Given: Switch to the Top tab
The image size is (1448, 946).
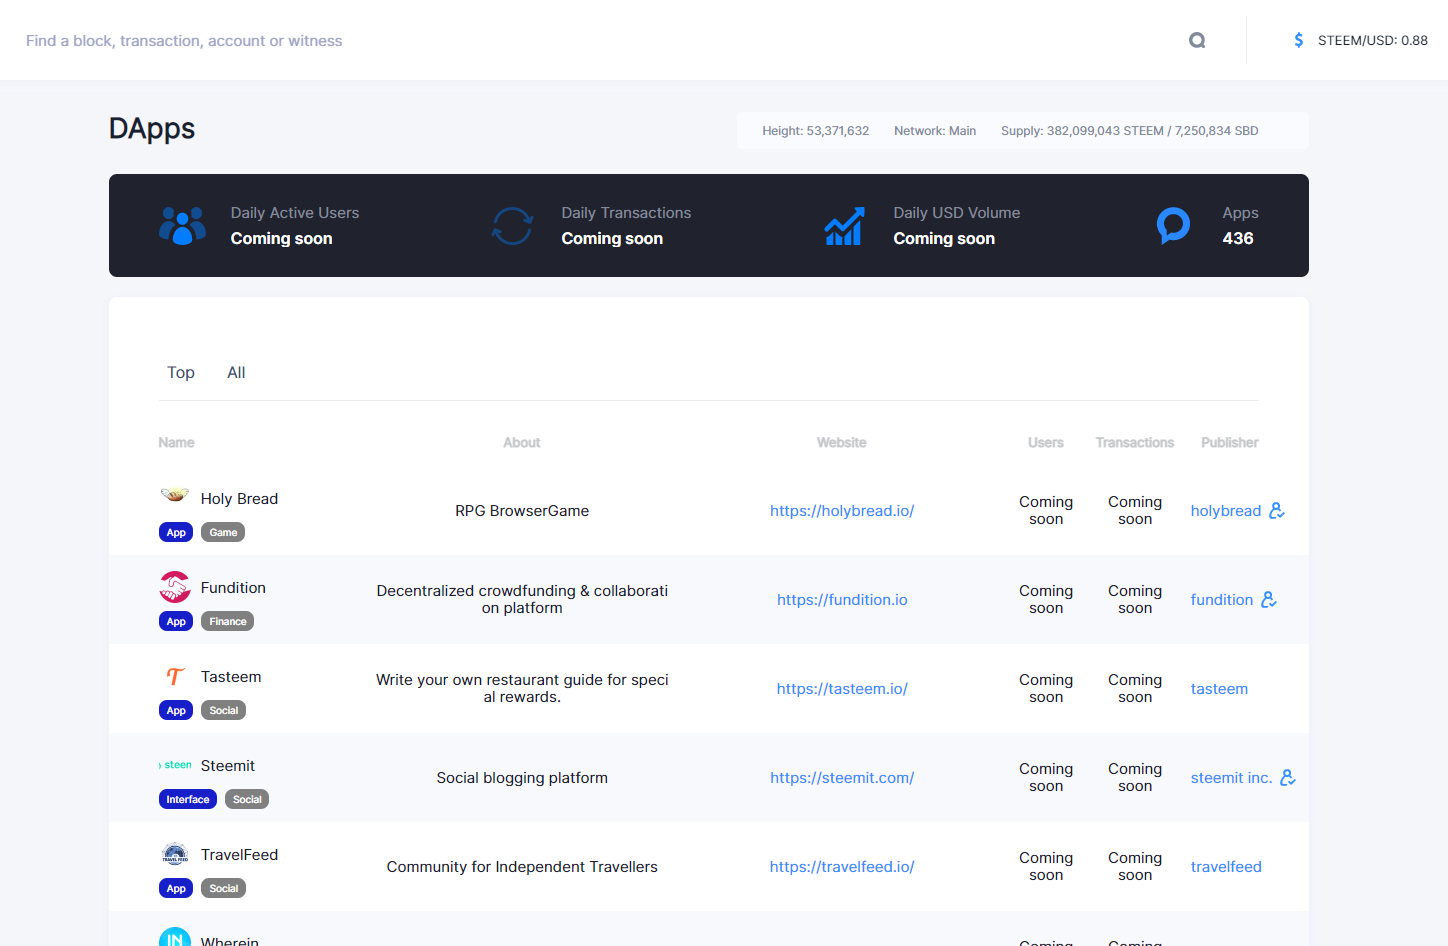Looking at the screenshot, I should tap(181, 373).
